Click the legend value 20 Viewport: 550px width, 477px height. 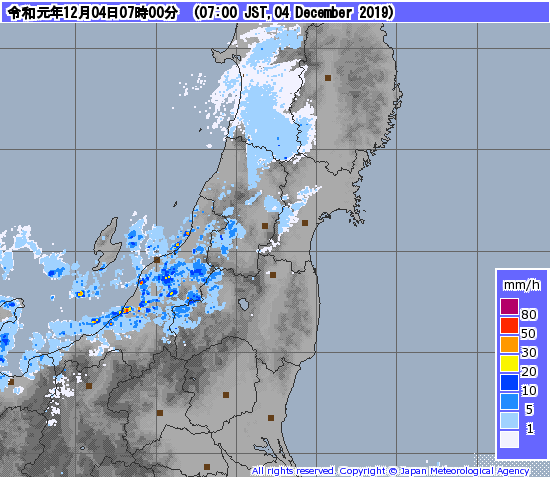tap(529, 371)
